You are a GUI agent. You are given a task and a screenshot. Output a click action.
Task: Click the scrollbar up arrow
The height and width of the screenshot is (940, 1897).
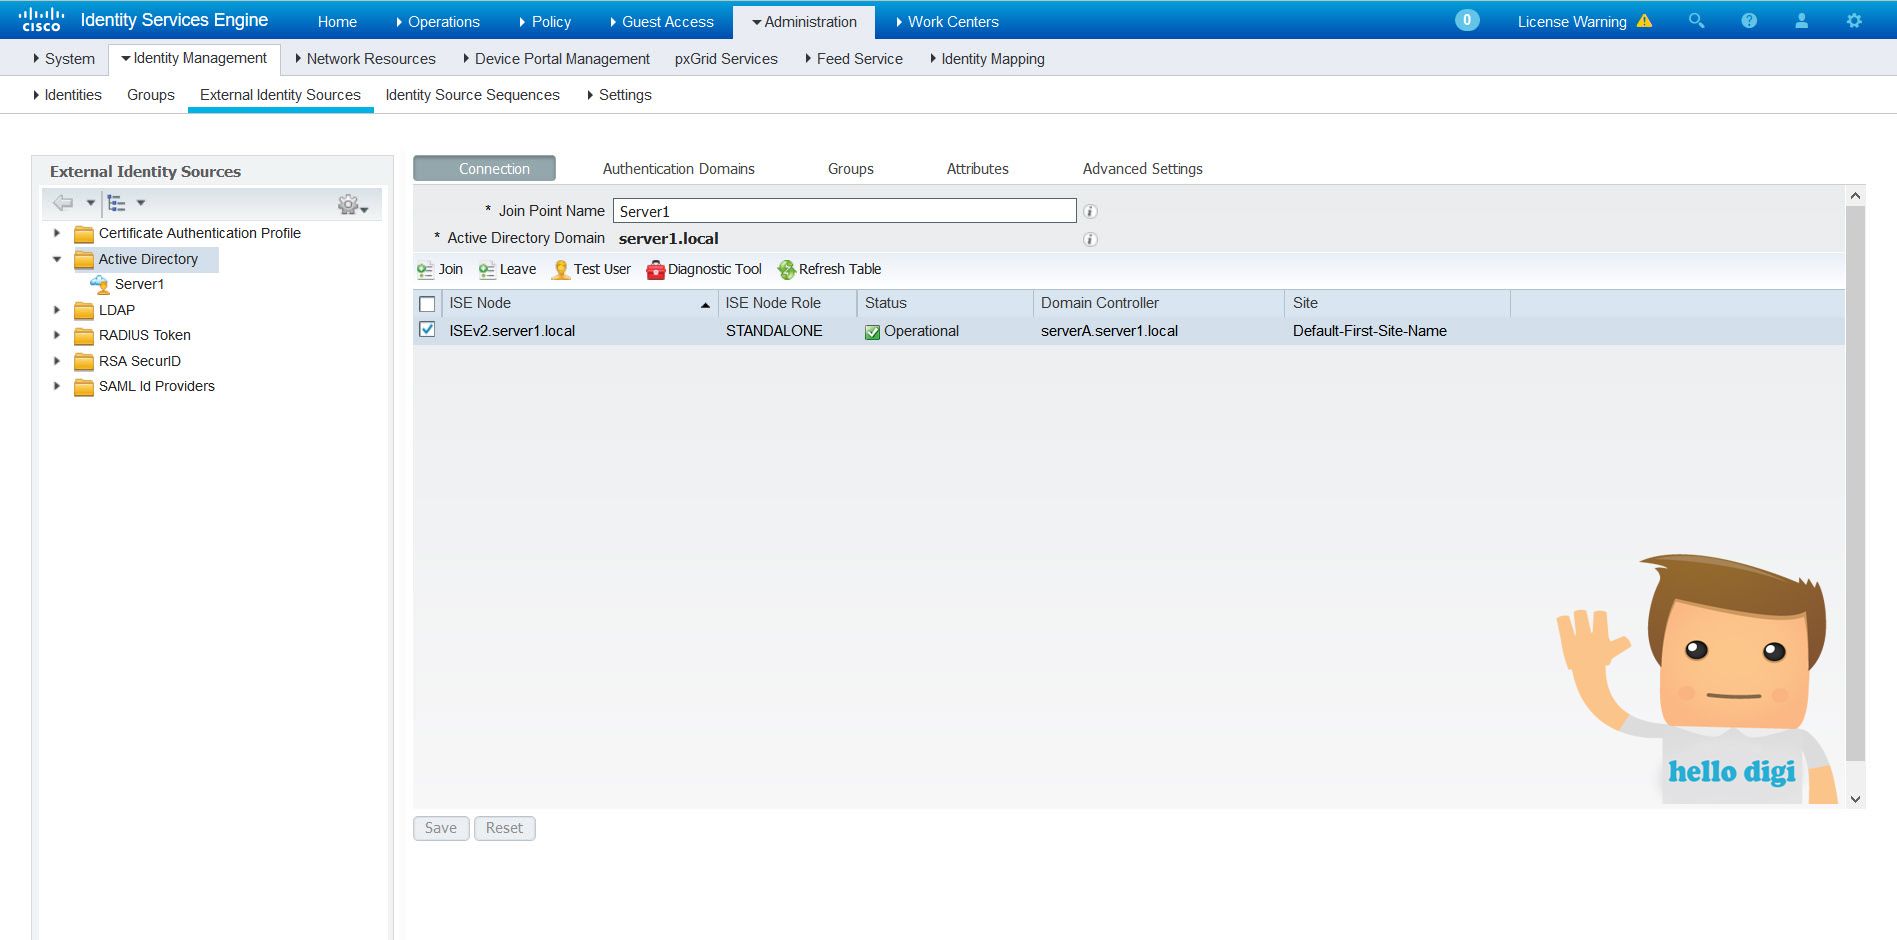[1856, 196]
